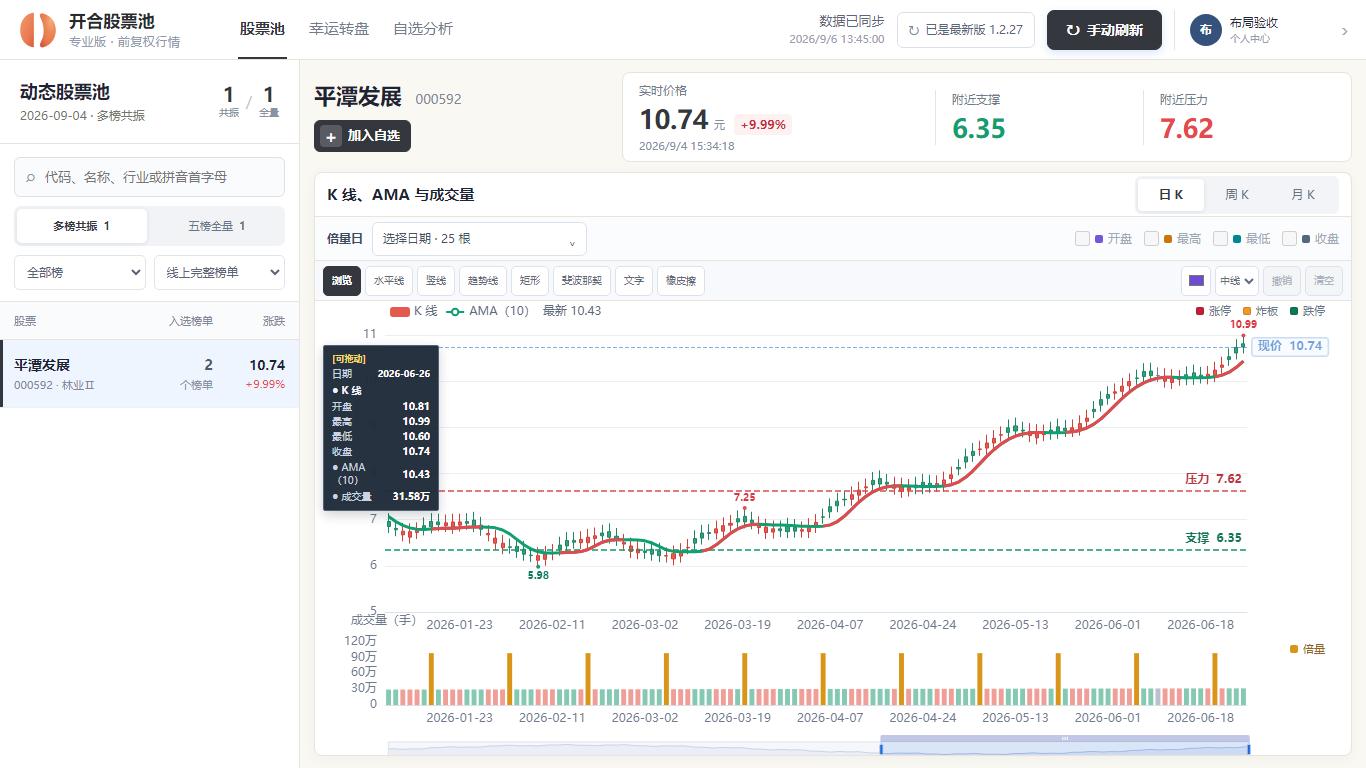Viewport: 1366px width, 768px height.
Task: Switch to the 幸运转盘 tab
Action: coord(339,29)
